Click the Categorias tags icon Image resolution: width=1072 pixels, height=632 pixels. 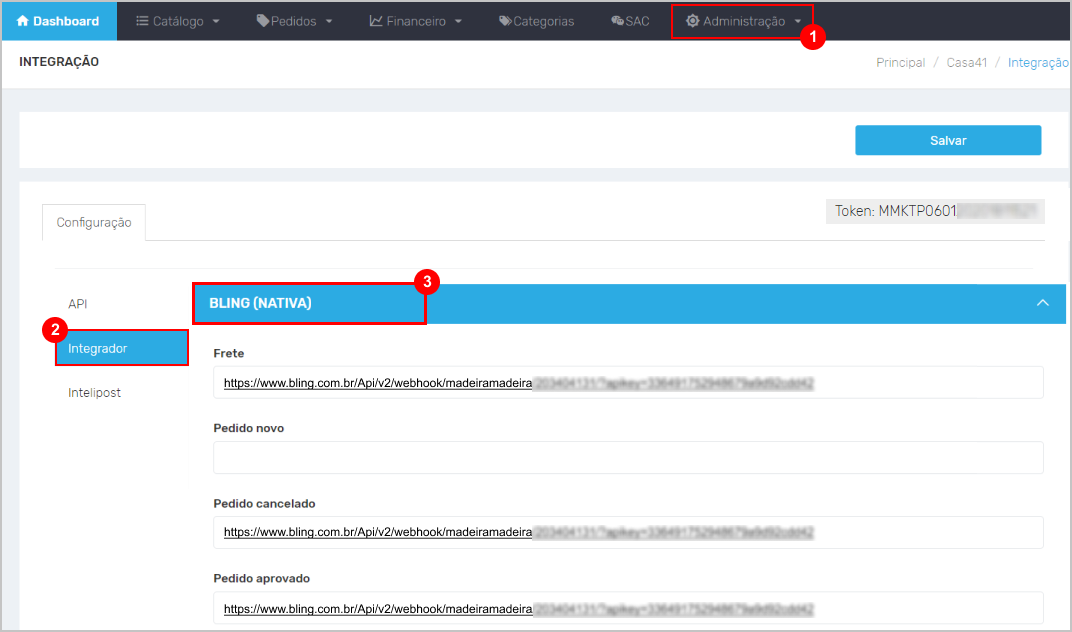[x=505, y=21]
